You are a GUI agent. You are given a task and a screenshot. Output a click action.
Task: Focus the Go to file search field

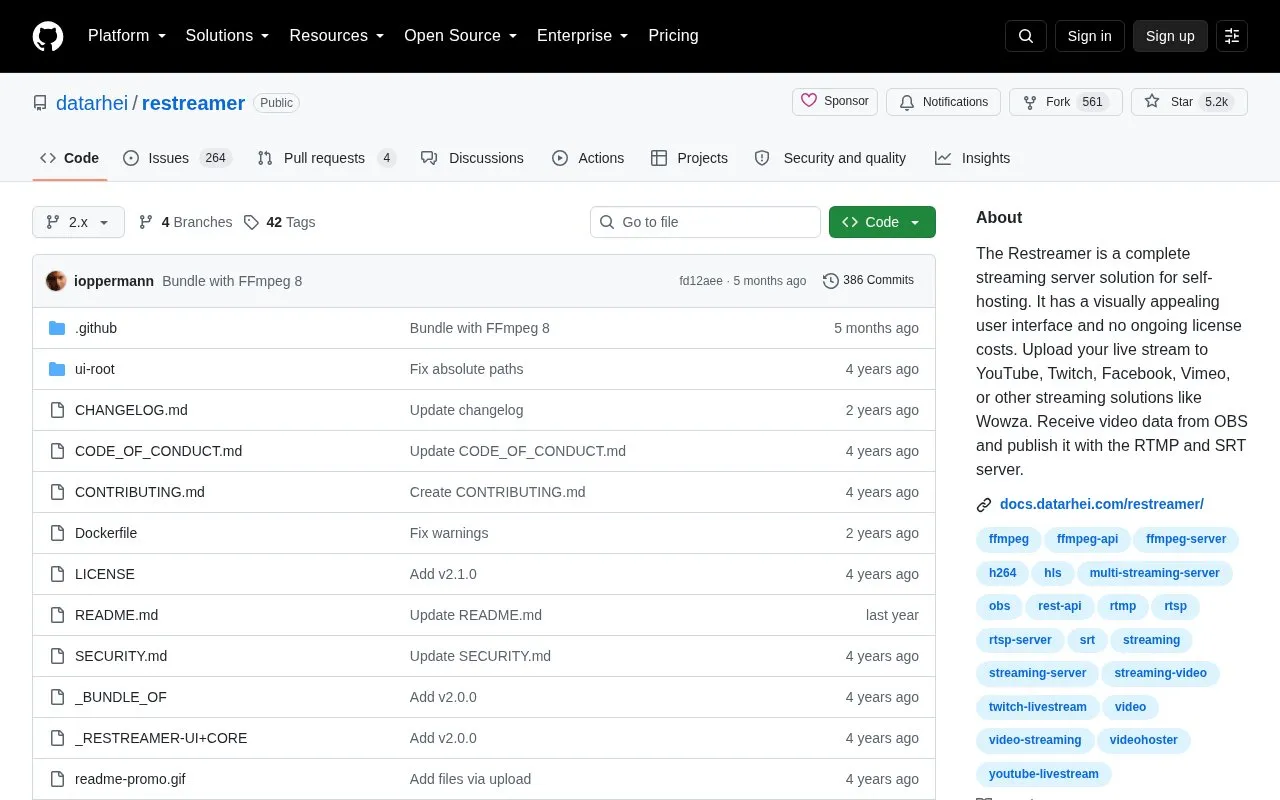click(x=705, y=222)
